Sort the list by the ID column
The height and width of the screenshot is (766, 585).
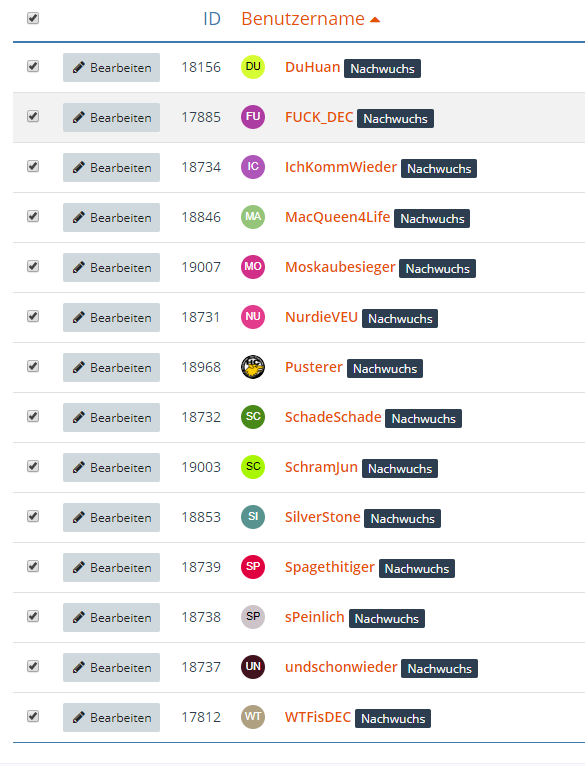pyautogui.click(x=212, y=19)
